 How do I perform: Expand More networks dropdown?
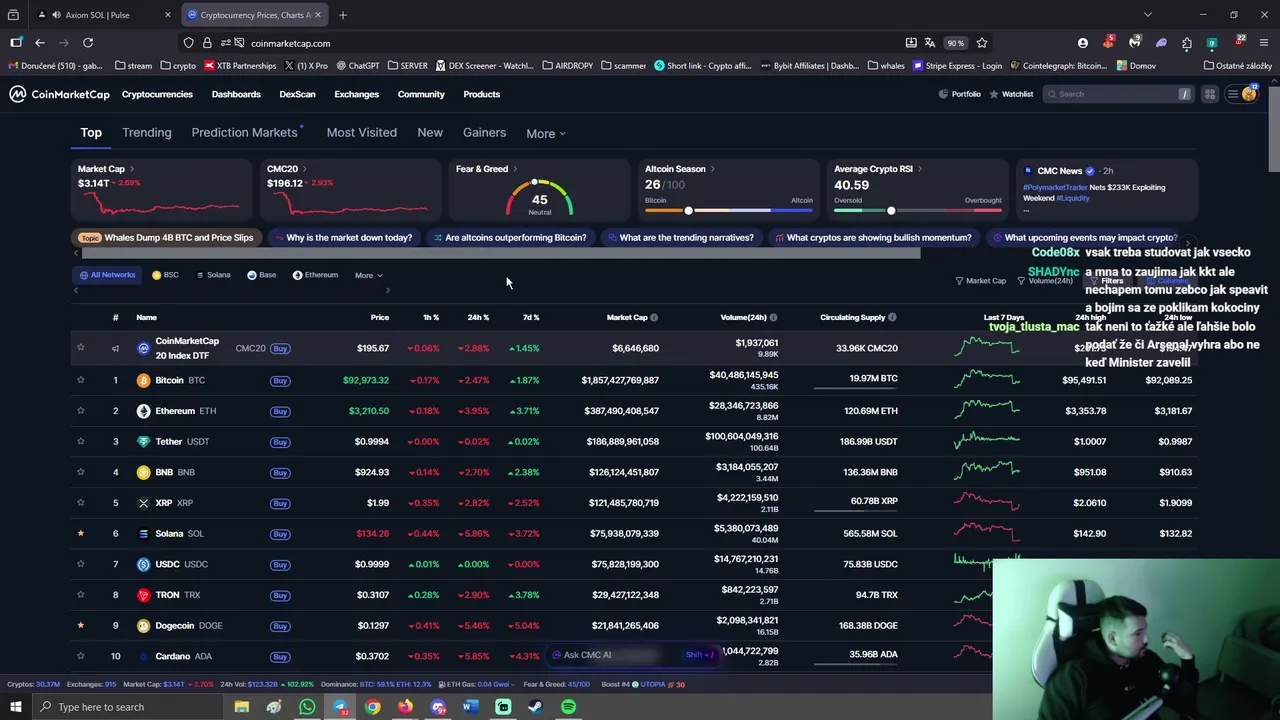click(x=368, y=275)
